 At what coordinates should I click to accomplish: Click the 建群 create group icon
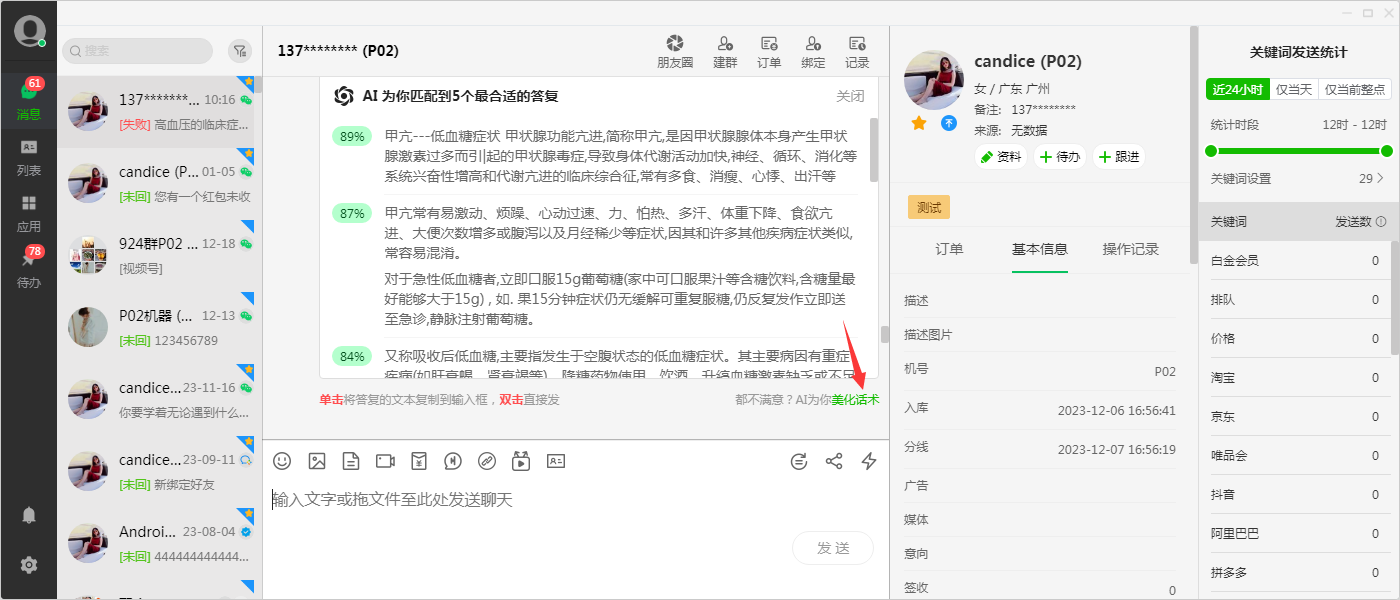tap(725, 51)
